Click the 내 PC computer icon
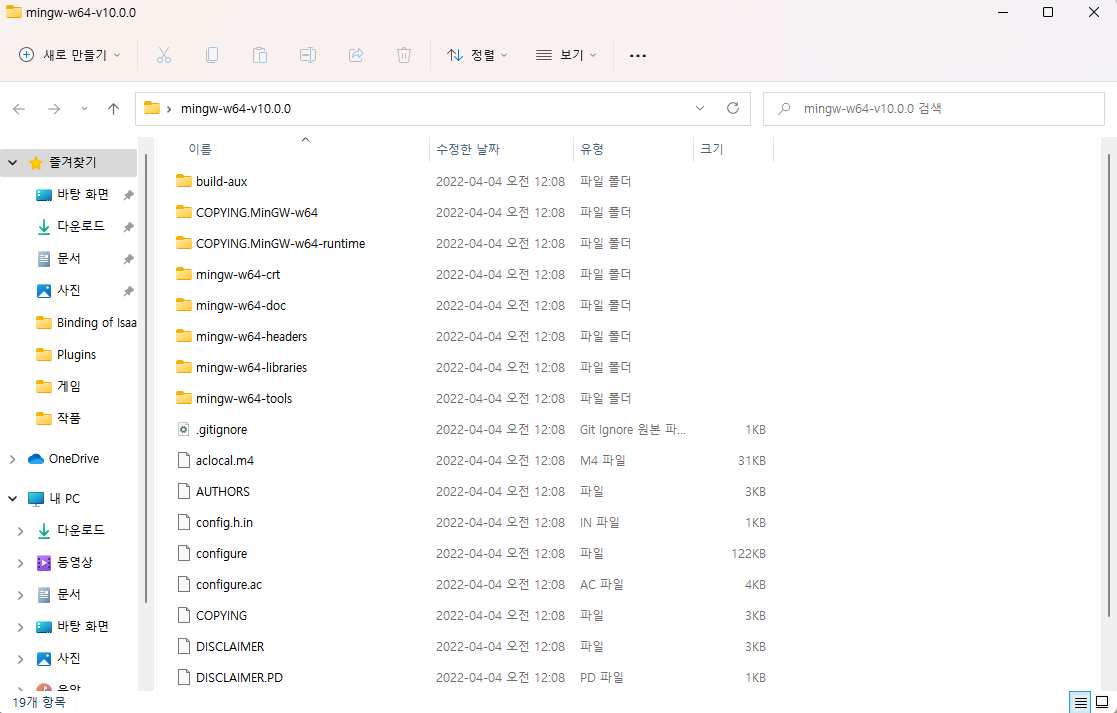 pyautogui.click(x=36, y=499)
